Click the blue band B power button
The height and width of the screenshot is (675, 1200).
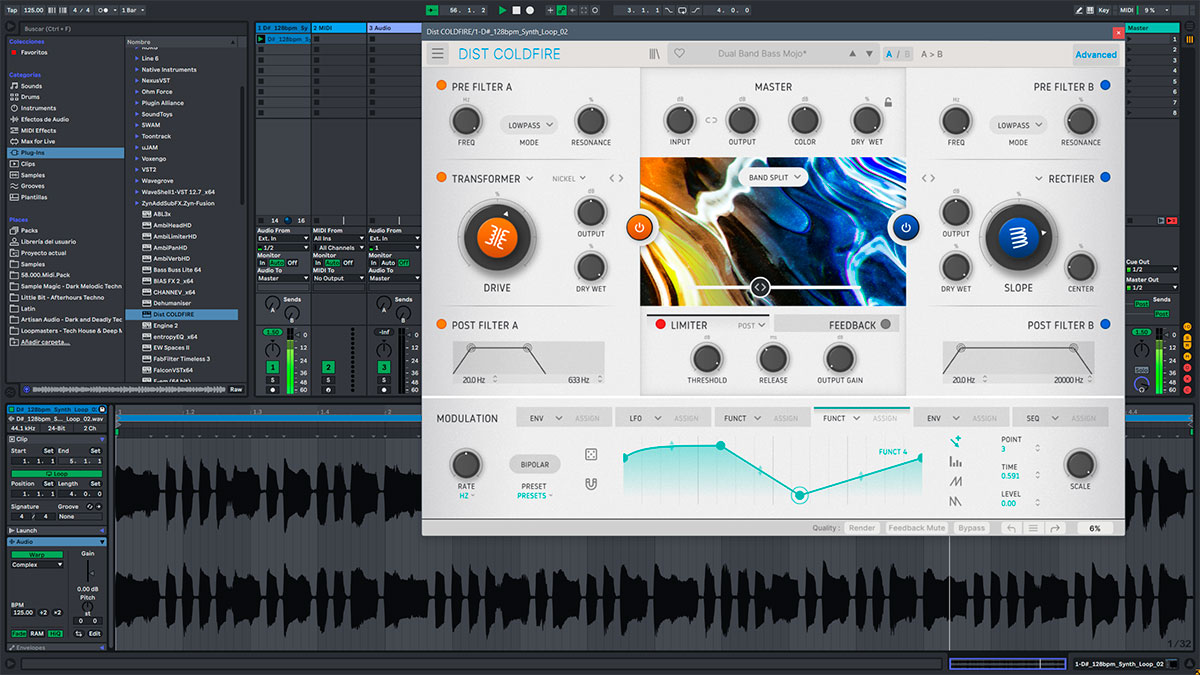[905, 228]
